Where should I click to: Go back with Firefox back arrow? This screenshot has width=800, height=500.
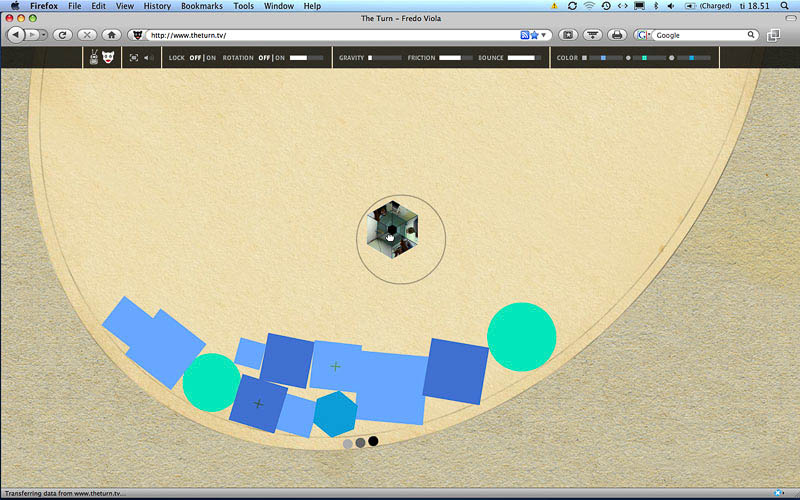point(16,35)
